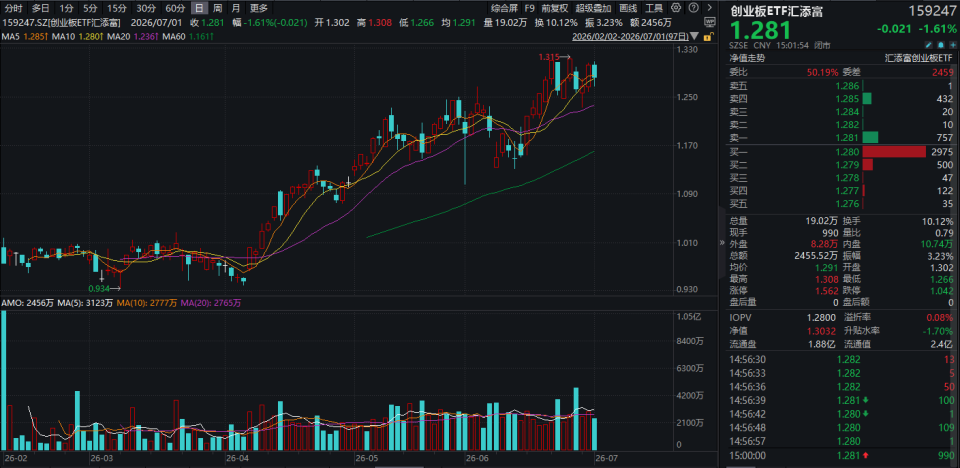Toggle 超级叠加 overlay option
Screen dimensions: 960x468
[x=593, y=8]
